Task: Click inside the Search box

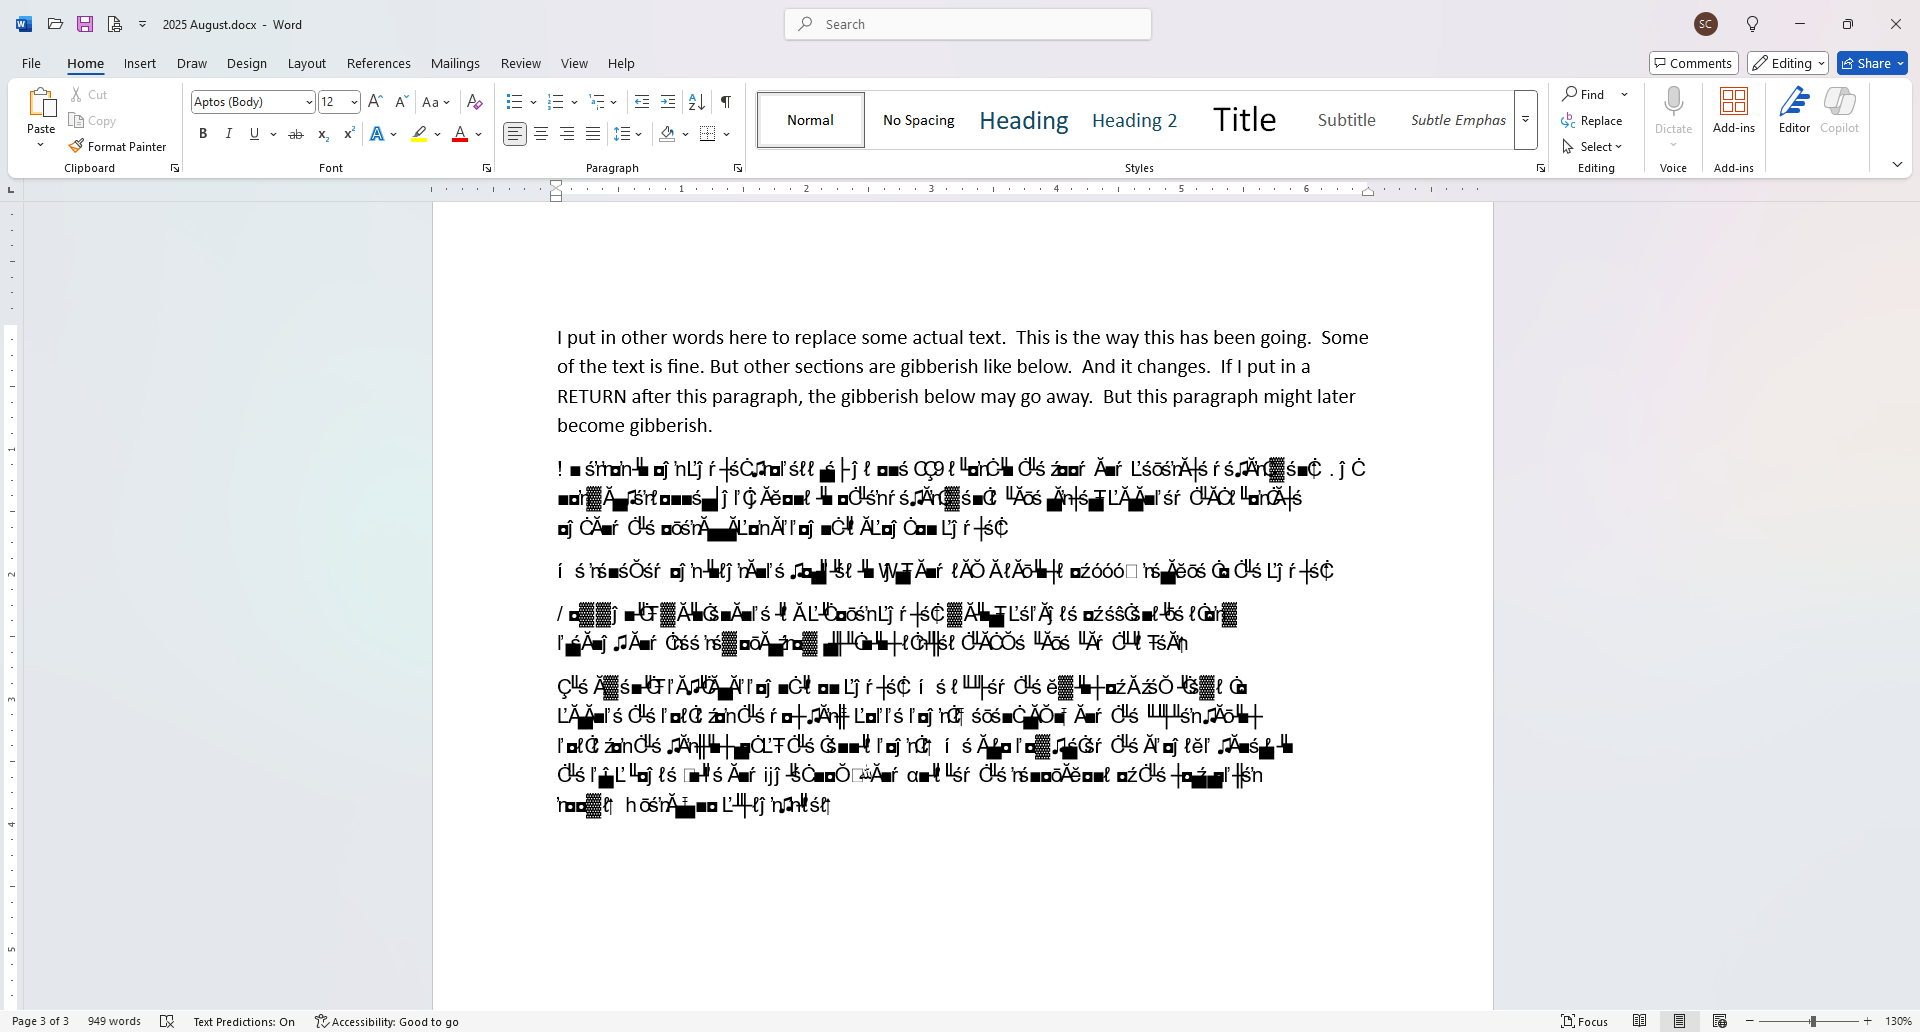Action: pyautogui.click(x=966, y=24)
